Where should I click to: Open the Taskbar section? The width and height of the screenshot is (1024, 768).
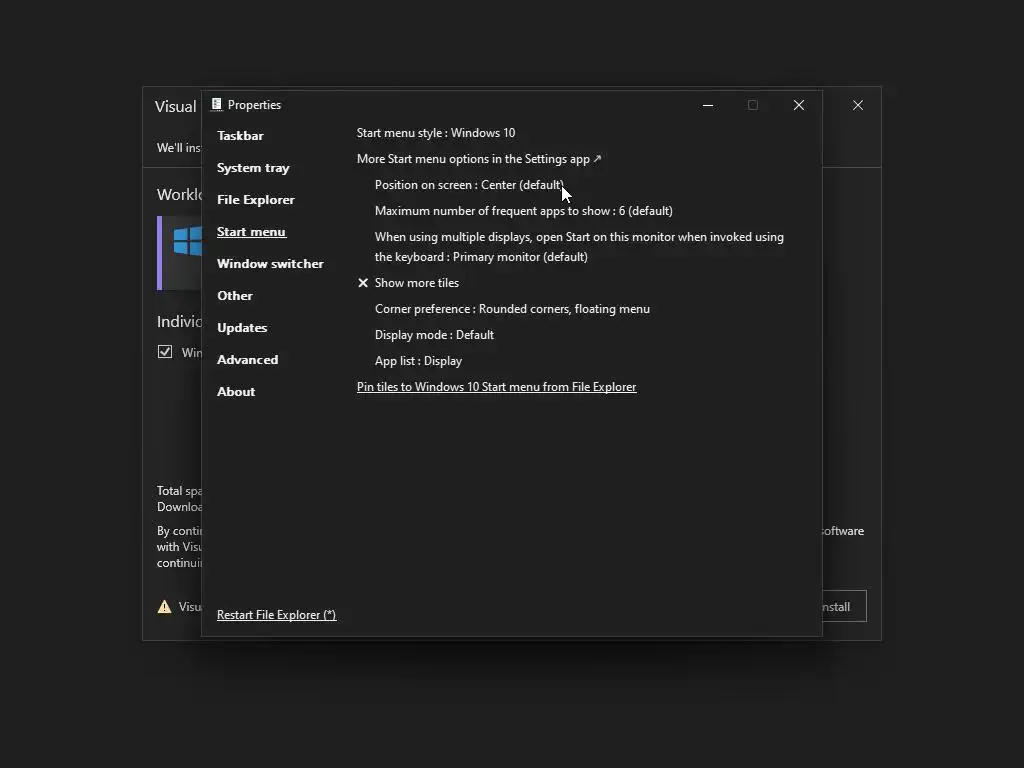[240, 136]
